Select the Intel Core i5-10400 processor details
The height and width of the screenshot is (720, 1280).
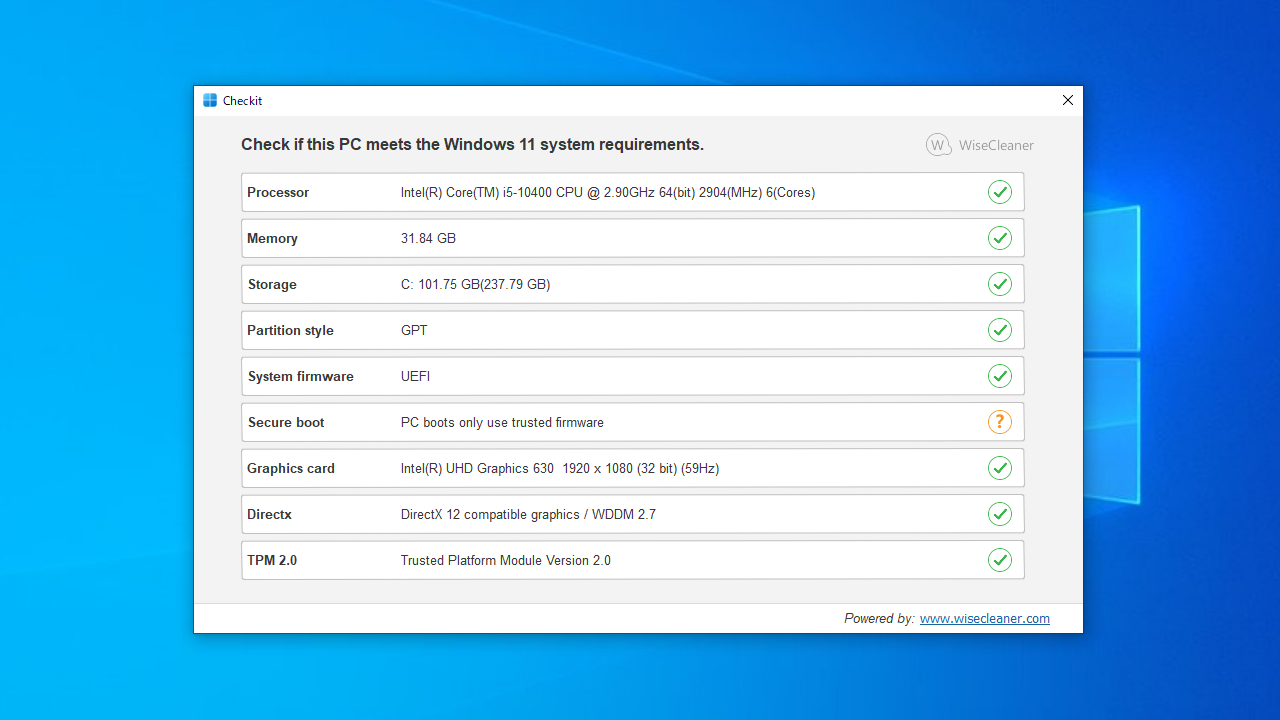(x=608, y=192)
